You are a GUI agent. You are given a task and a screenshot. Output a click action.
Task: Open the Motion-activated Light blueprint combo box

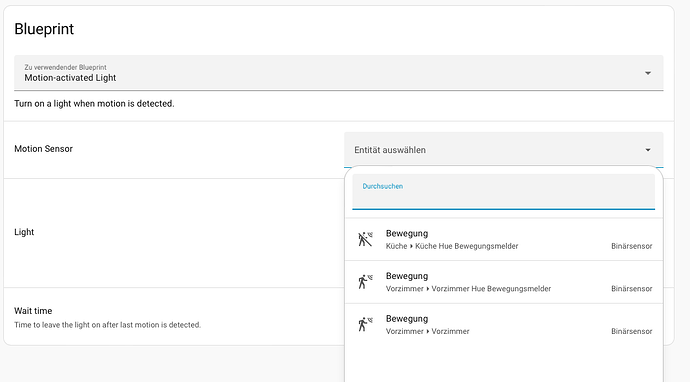pyautogui.click(x=338, y=73)
